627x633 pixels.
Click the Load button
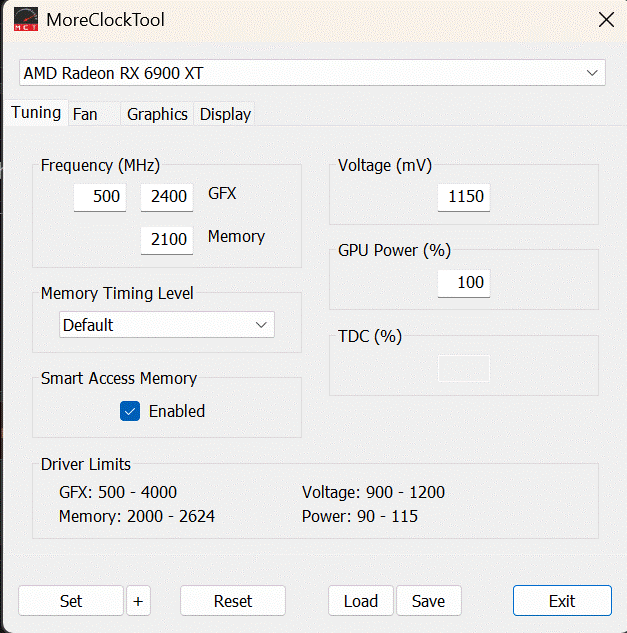(361, 601)
